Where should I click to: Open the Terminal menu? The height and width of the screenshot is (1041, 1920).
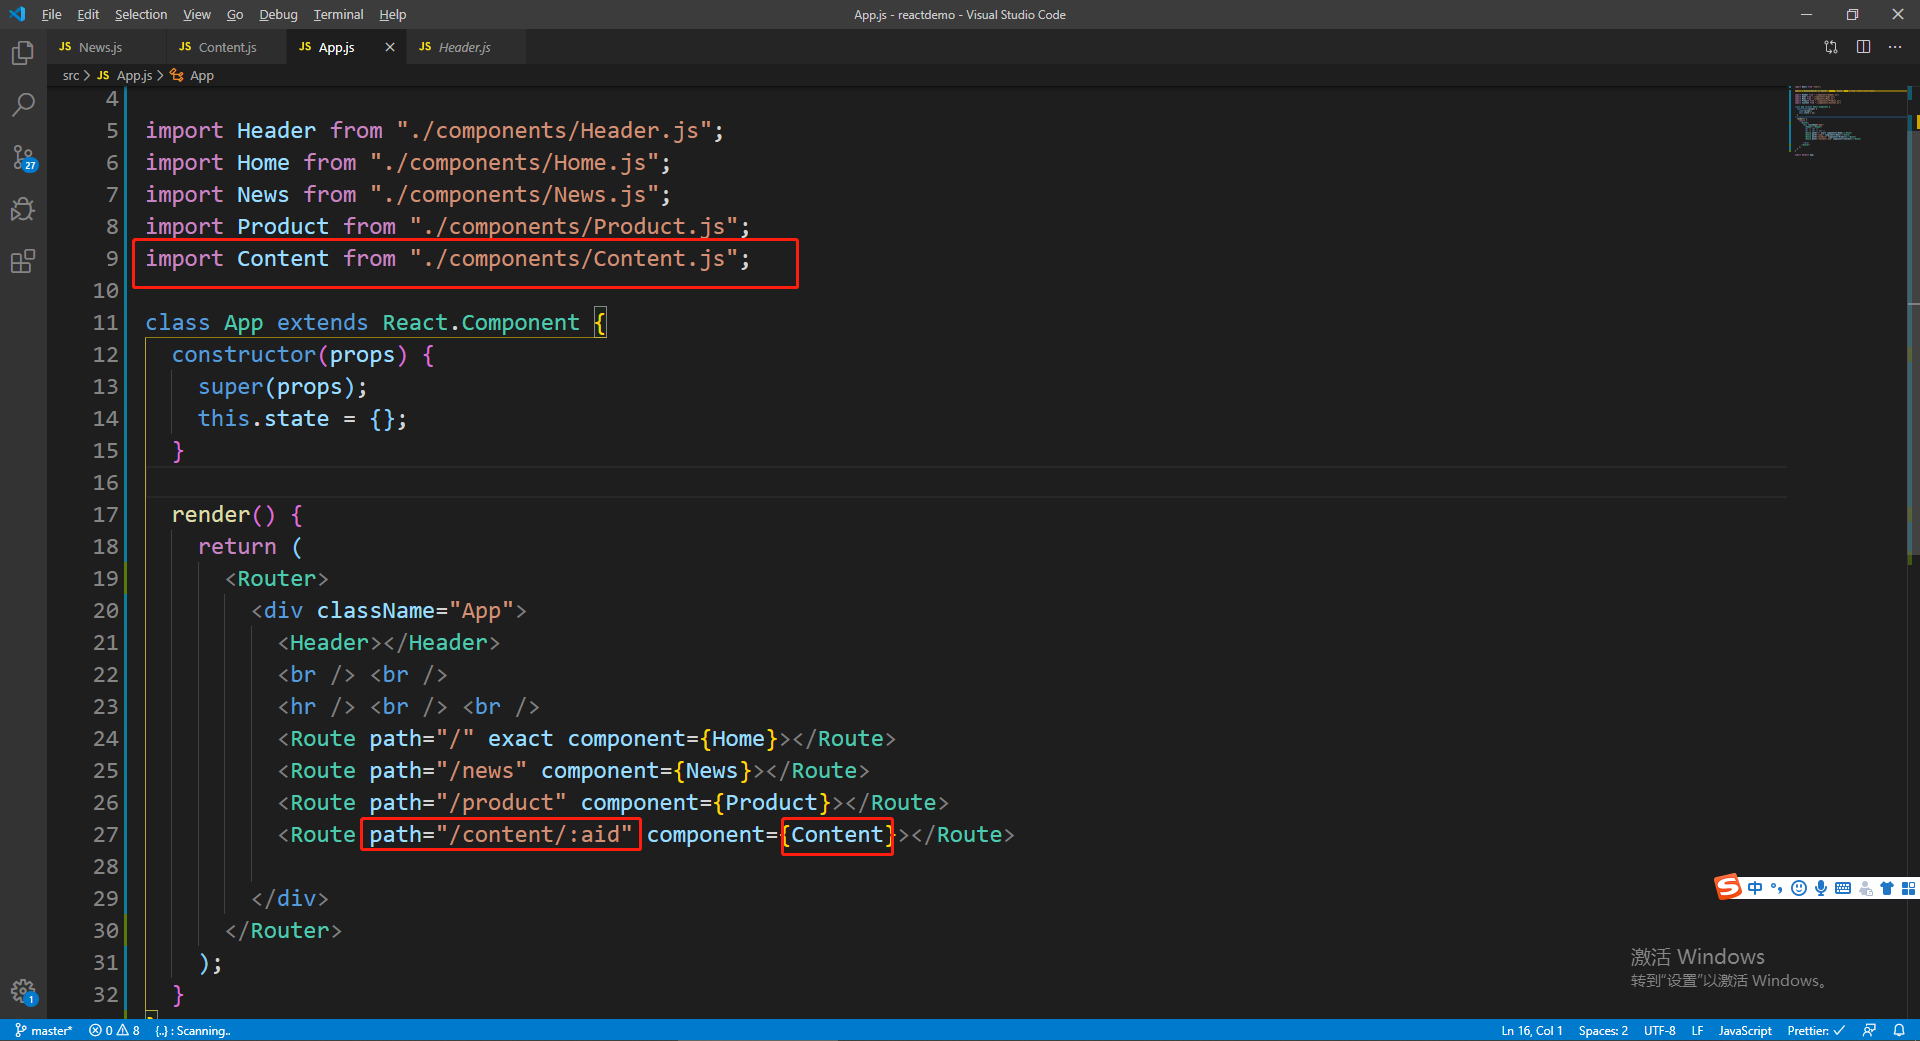pyautogui.click(x=338, y=14)
